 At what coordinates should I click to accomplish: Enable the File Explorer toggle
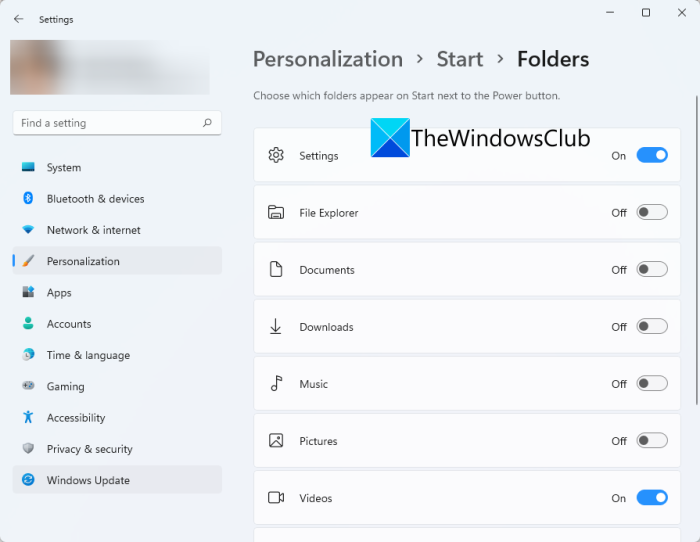[x=651, y=212]
